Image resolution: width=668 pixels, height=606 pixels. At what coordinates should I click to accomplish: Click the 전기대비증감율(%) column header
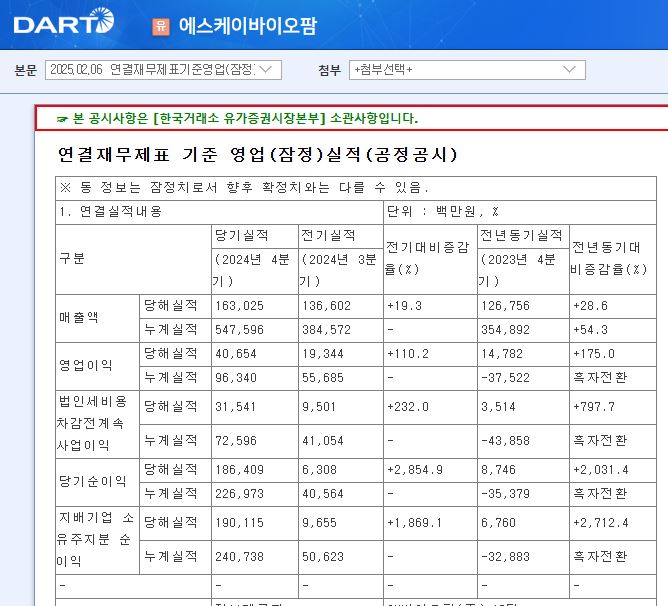click(430, 259)
